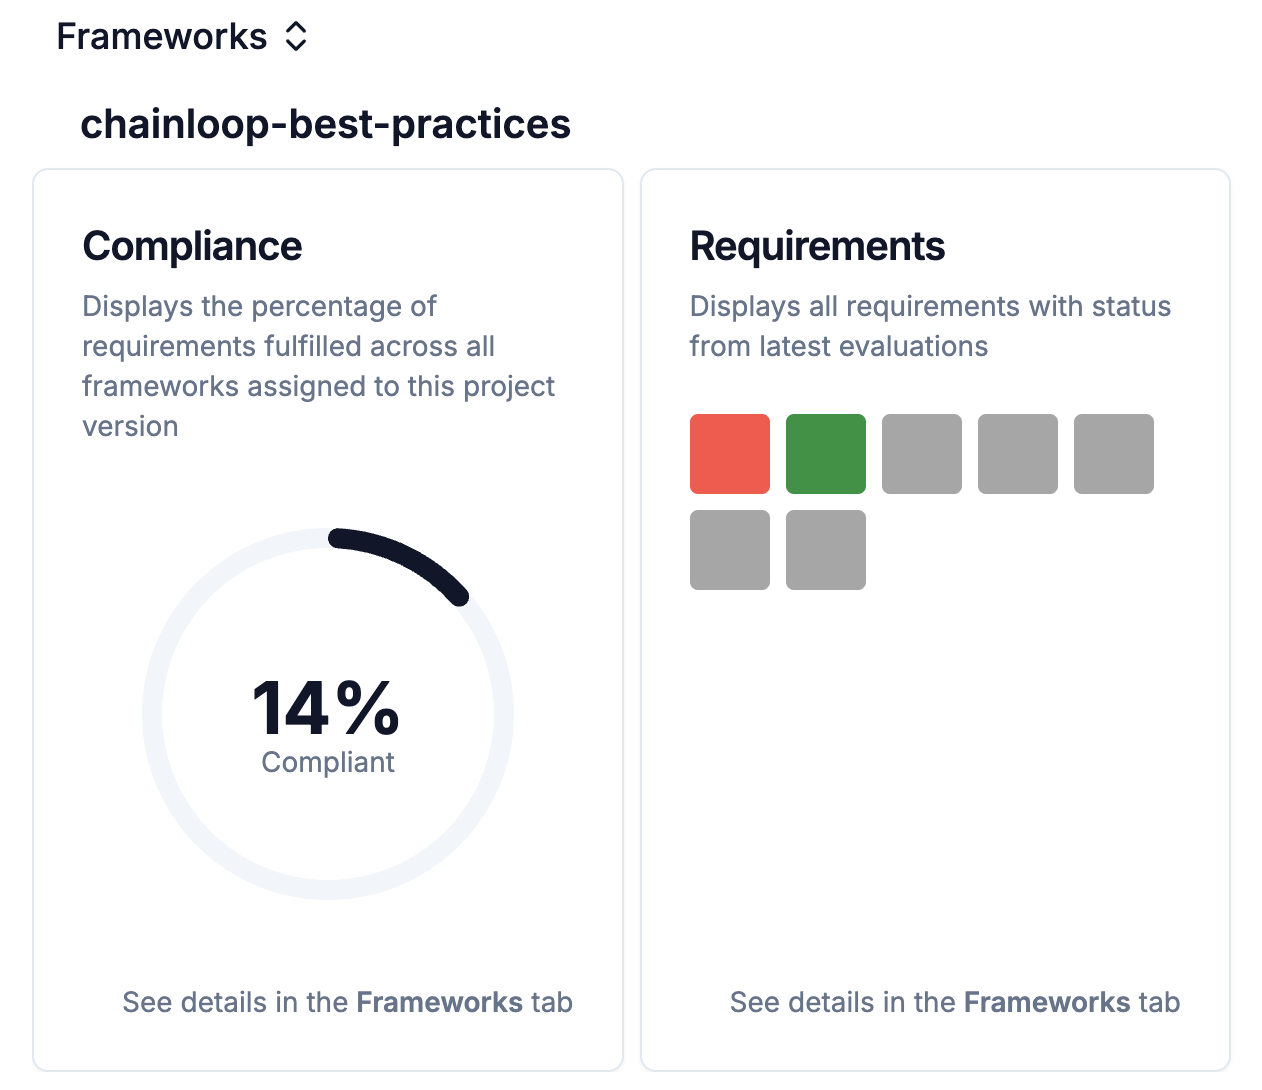Viewport: 1262px width, 1090px height.
Task: Click the Requirements card heading
Action: pos(817,246)
